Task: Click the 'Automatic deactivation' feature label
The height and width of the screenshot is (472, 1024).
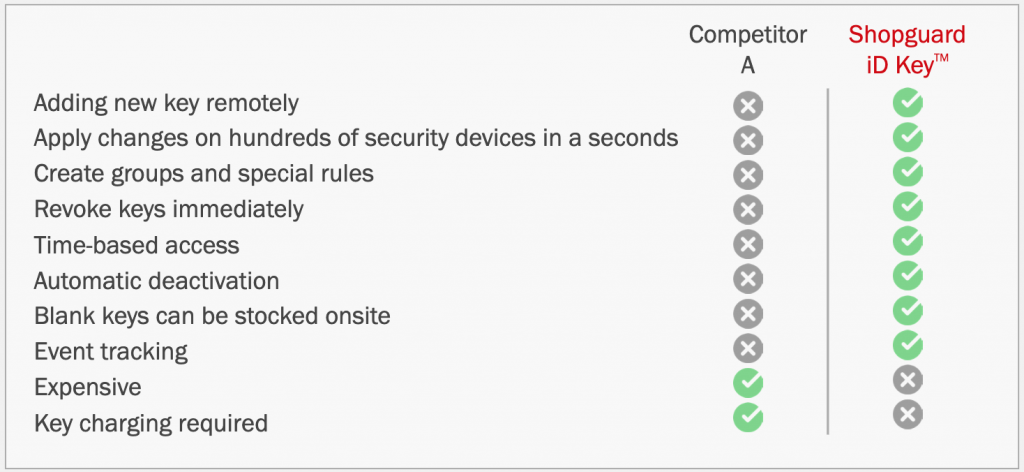Action: (156, 281)
